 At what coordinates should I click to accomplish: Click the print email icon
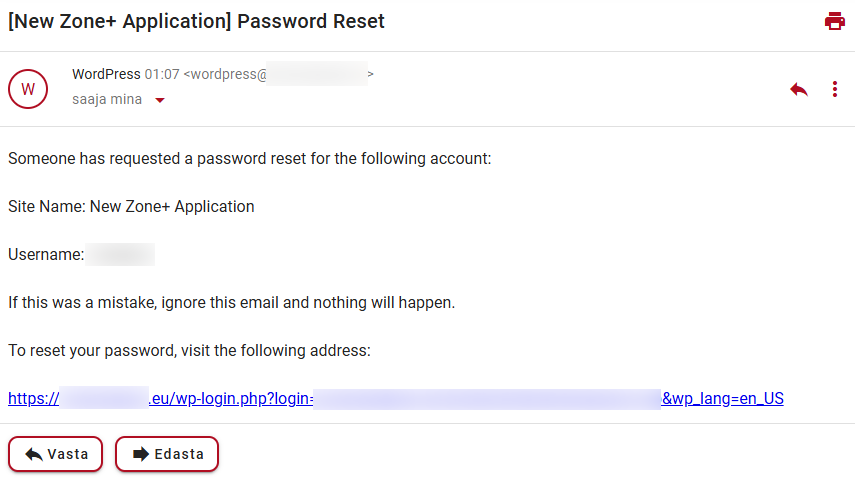coord(835,21)
